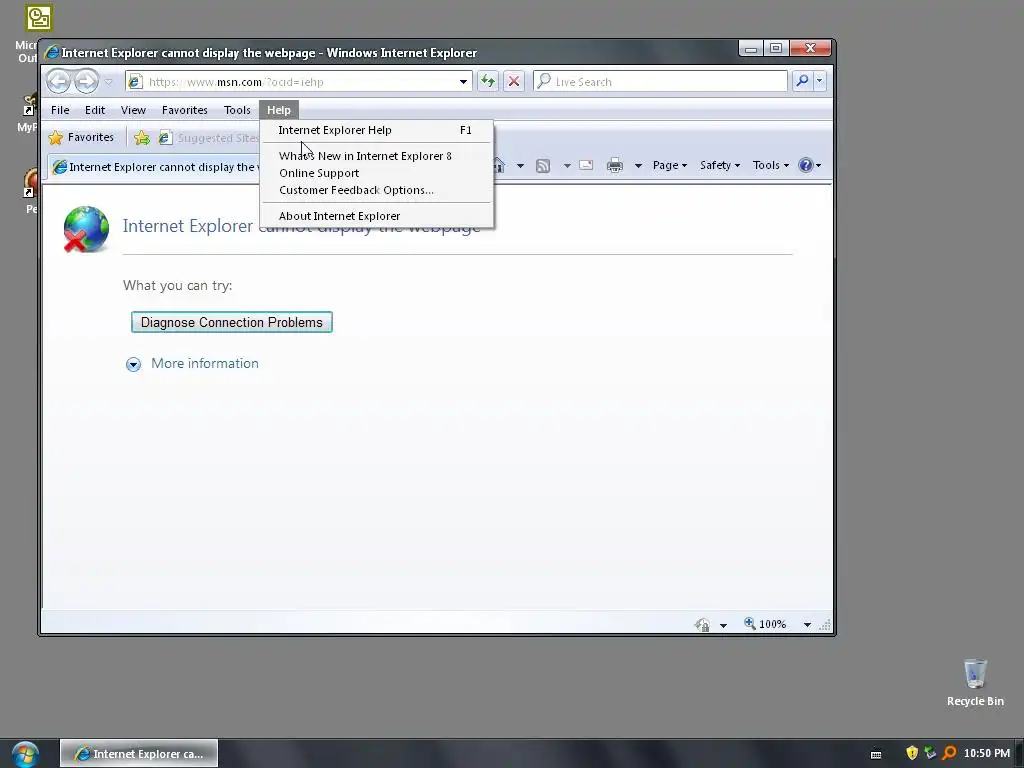Click the network connection tray icon
Screen dimensions: 1024x768
click(x=931, y=753)
